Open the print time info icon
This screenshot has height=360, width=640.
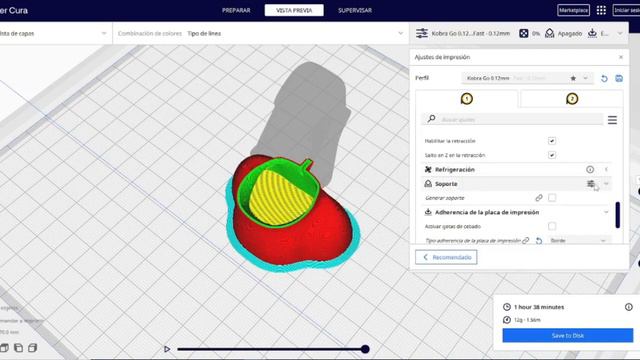click(x=629, y=307)
